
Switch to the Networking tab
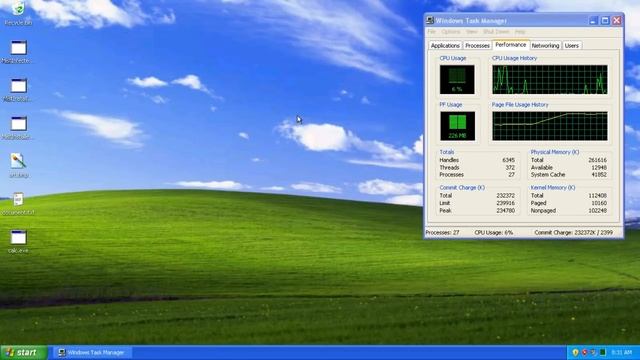coord(545,46)
